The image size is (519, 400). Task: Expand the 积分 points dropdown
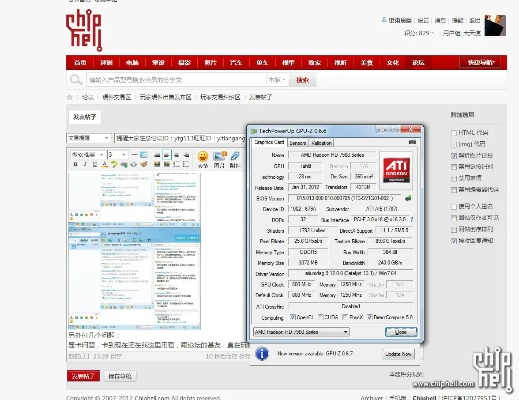click(419, 33)
